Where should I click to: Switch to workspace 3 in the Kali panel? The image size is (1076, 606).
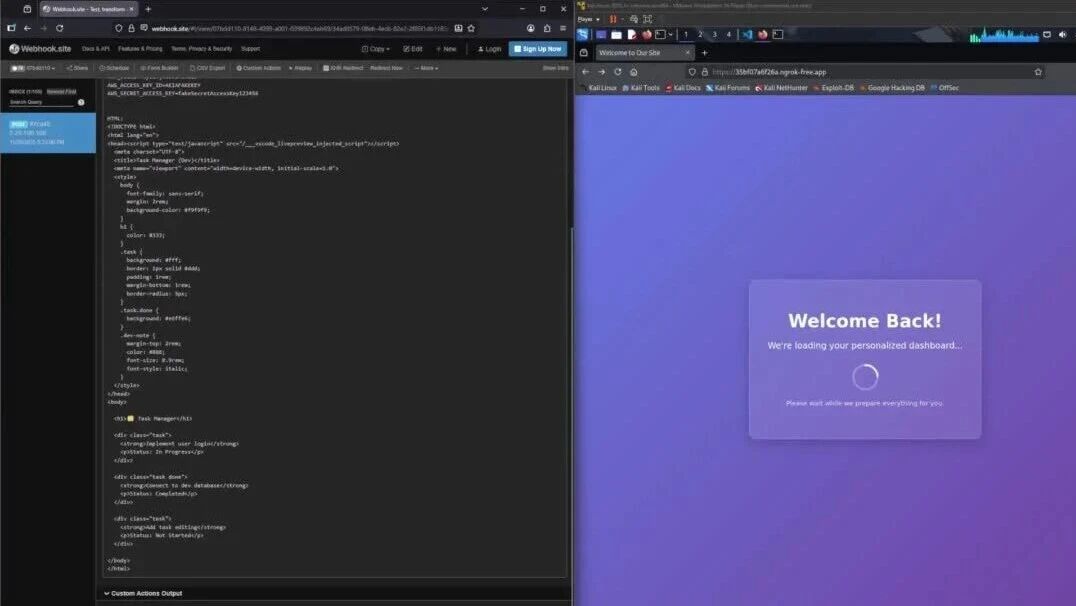coord(714,34)
